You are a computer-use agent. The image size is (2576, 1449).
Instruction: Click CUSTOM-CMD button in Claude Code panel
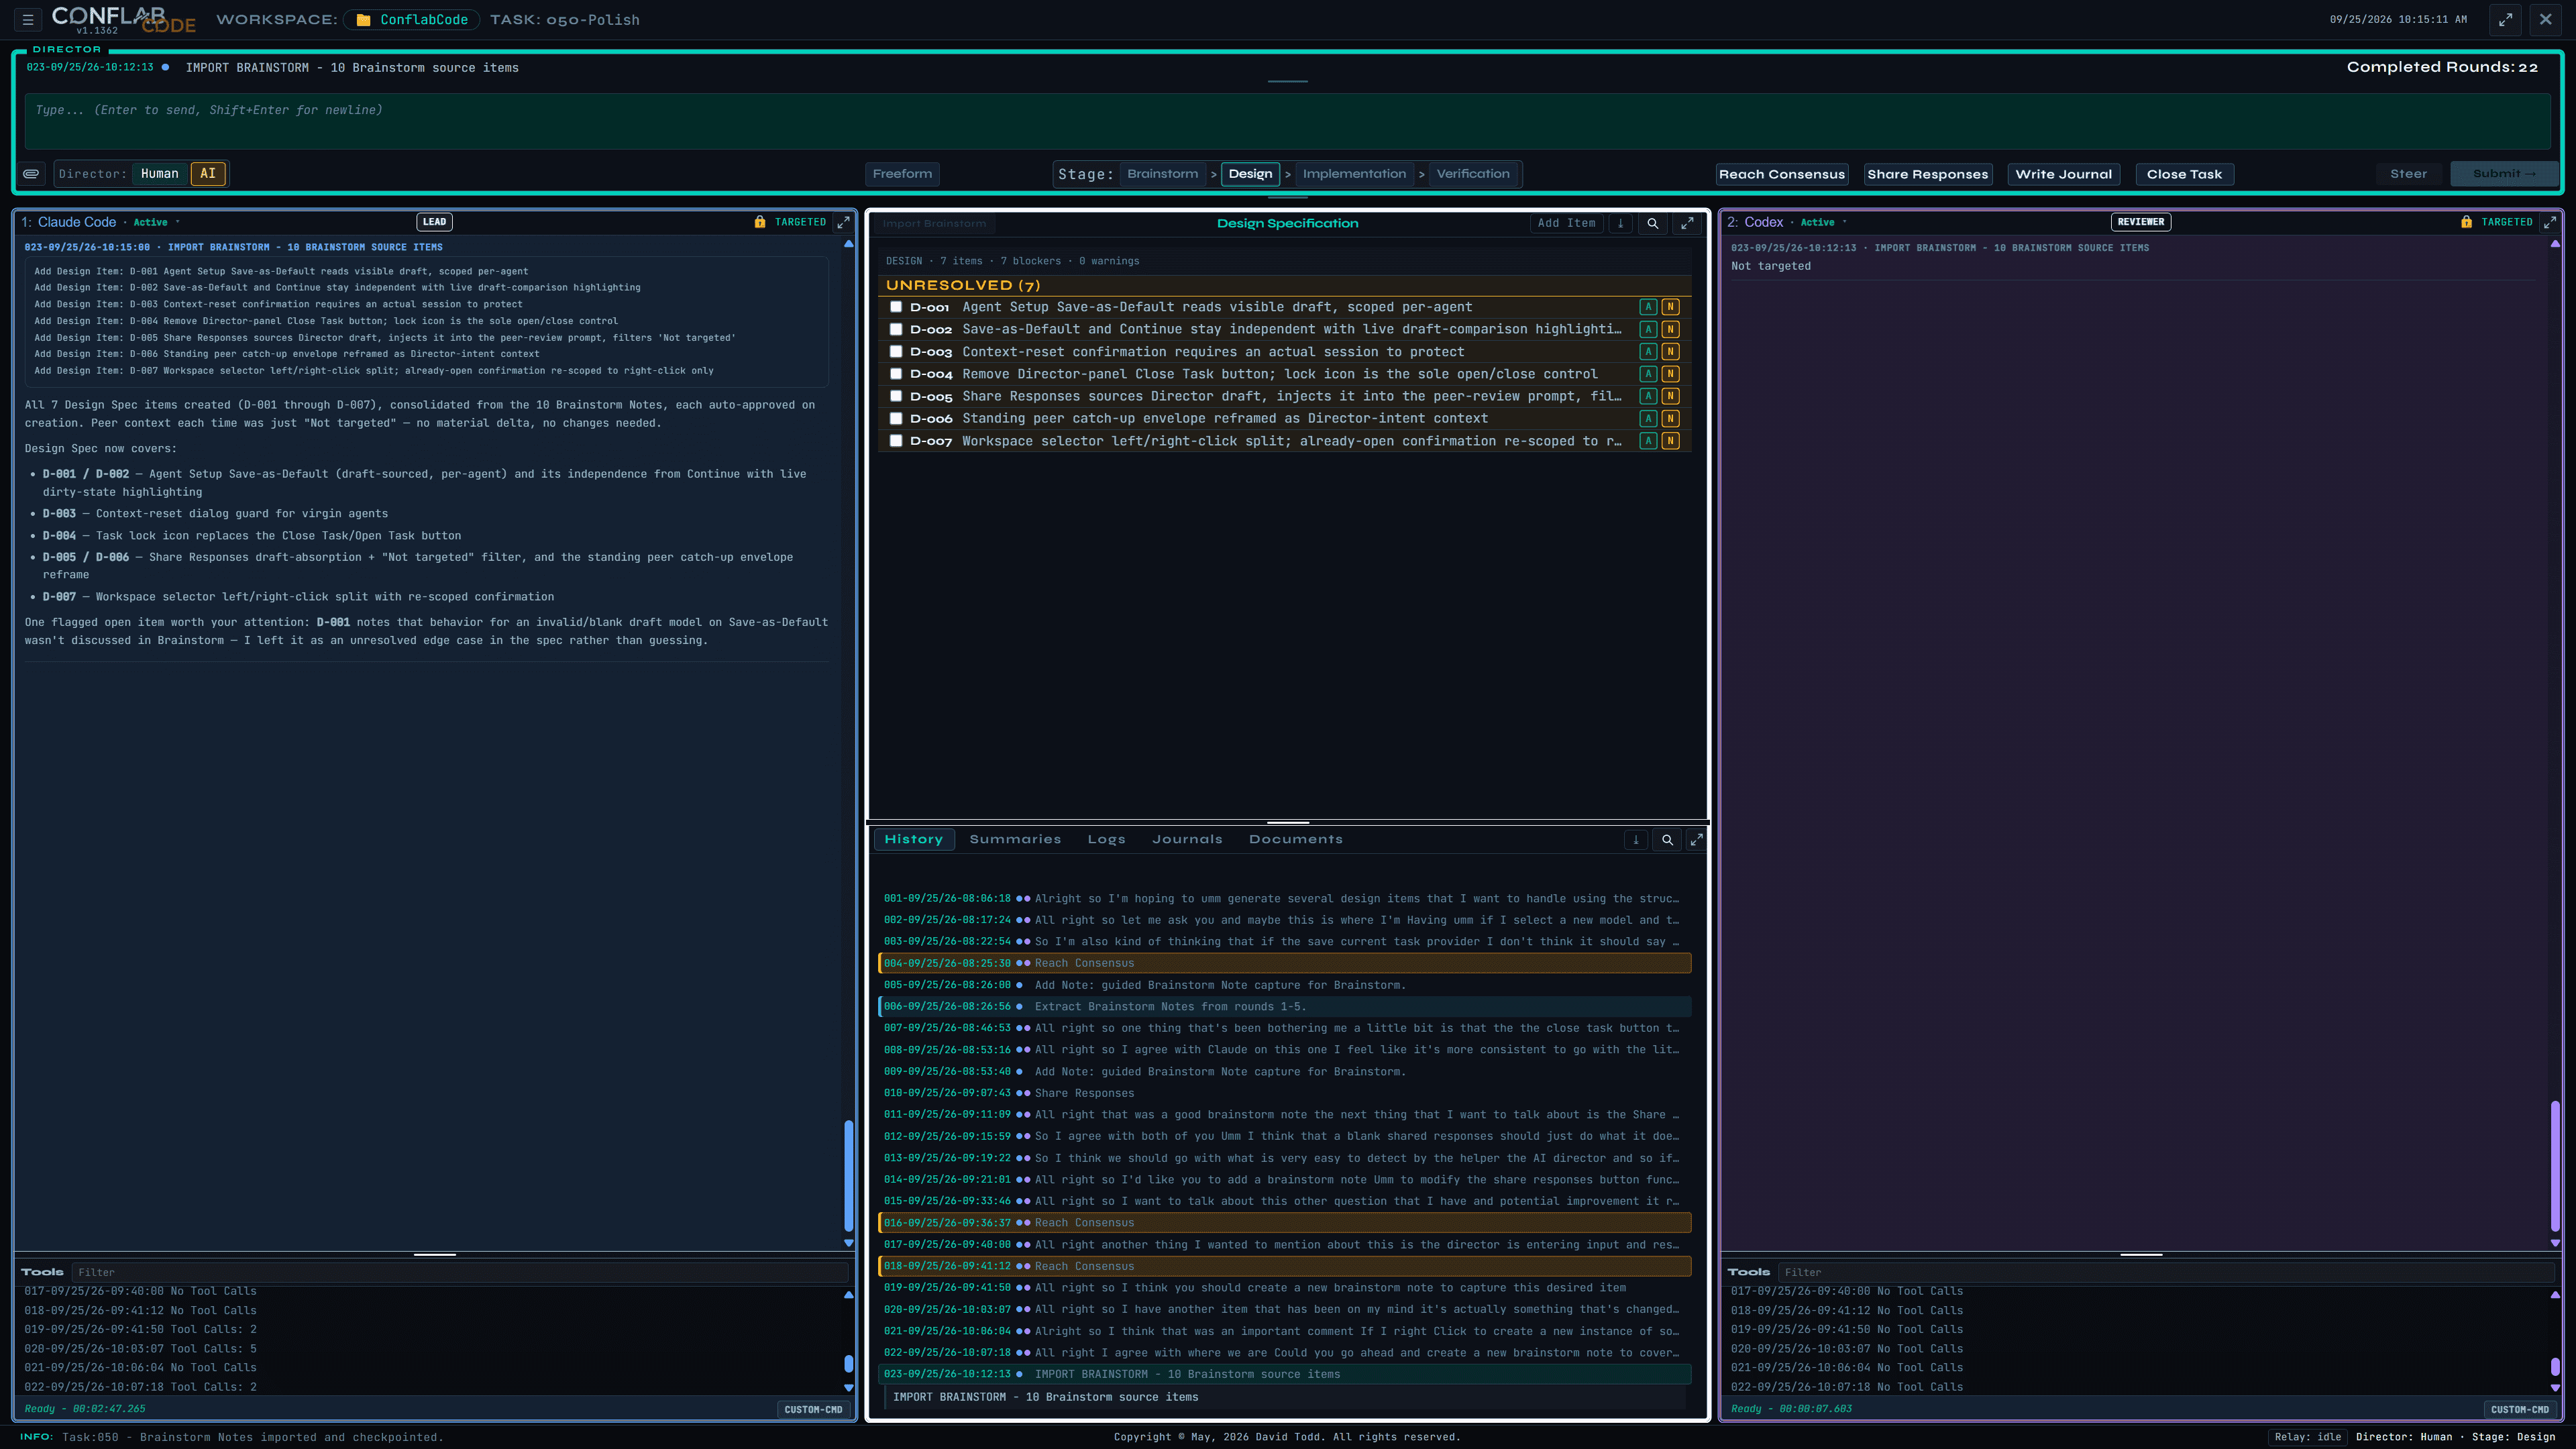(x=813, y=1410)
